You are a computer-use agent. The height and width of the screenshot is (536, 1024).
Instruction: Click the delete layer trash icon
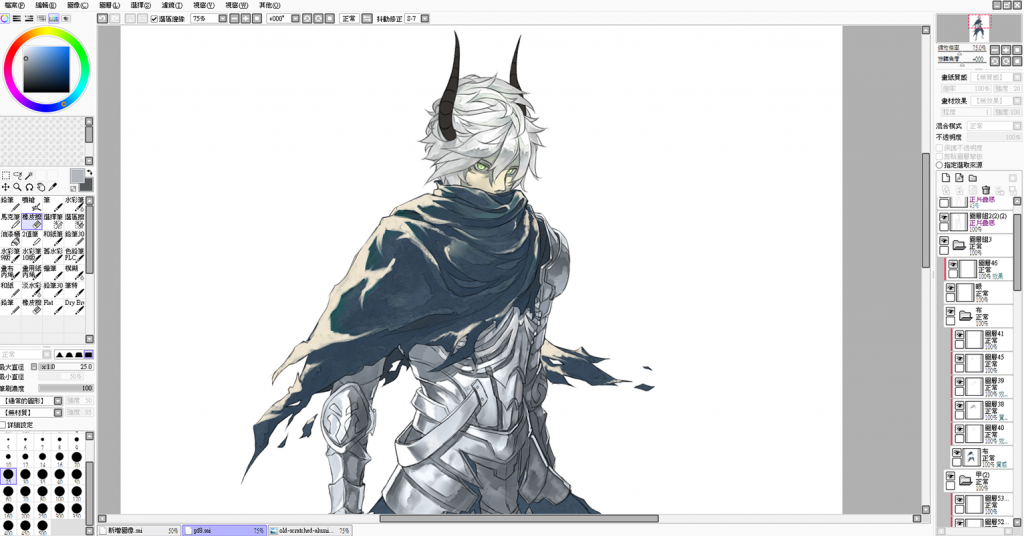point(986,190)
